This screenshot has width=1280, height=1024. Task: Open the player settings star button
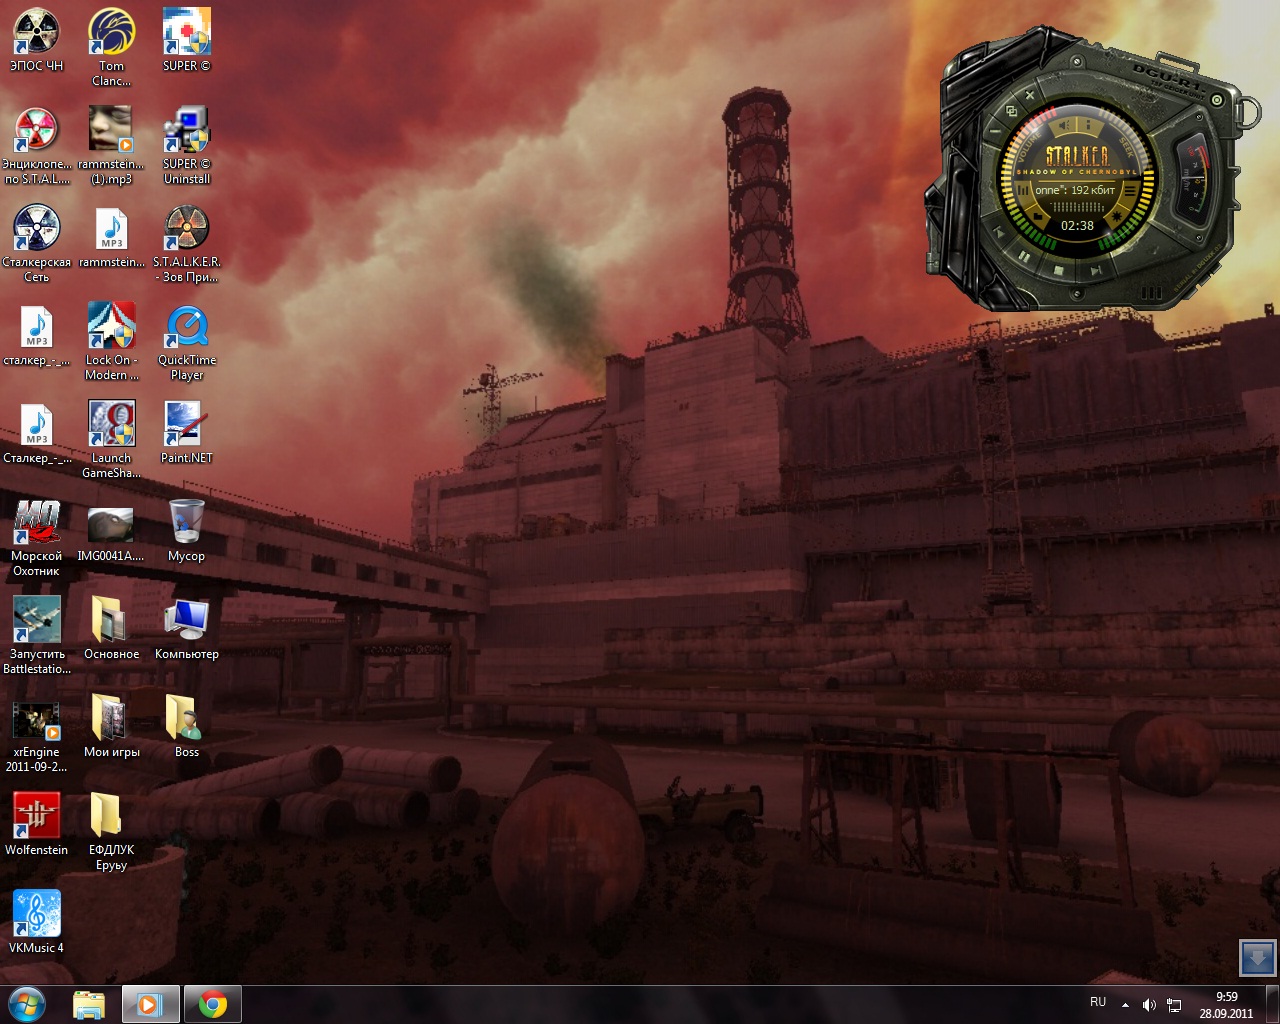coord(1117,216)
